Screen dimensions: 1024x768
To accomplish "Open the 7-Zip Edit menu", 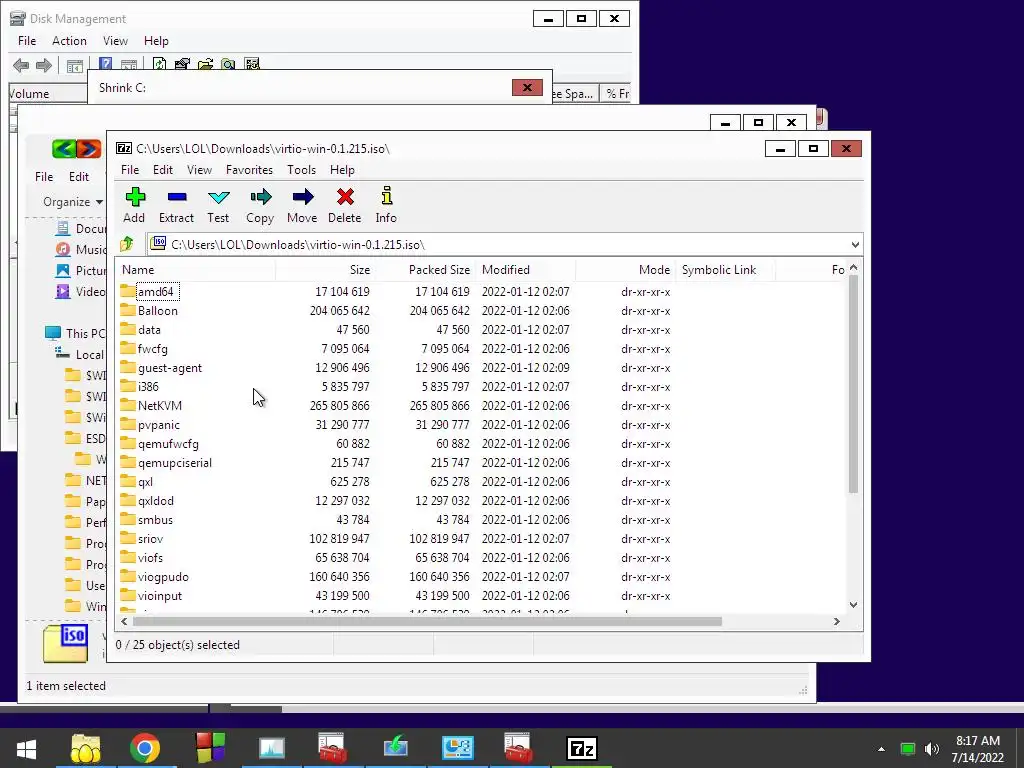I will point(163,170).
